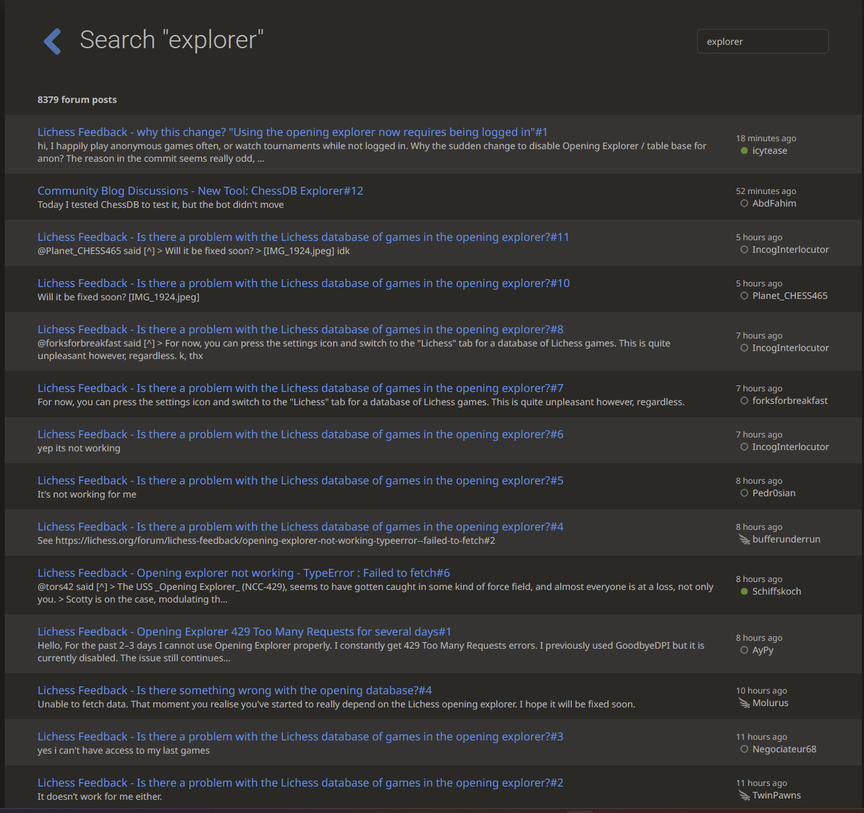Open "something wrong with the opening database?#4" post

coord(235,690)
